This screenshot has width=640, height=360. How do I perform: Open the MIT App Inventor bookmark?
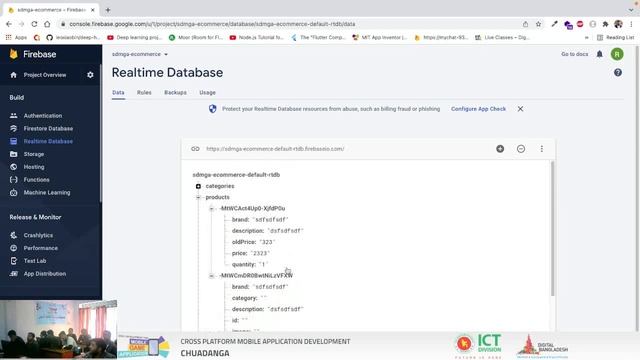click(x=380, y=37)
